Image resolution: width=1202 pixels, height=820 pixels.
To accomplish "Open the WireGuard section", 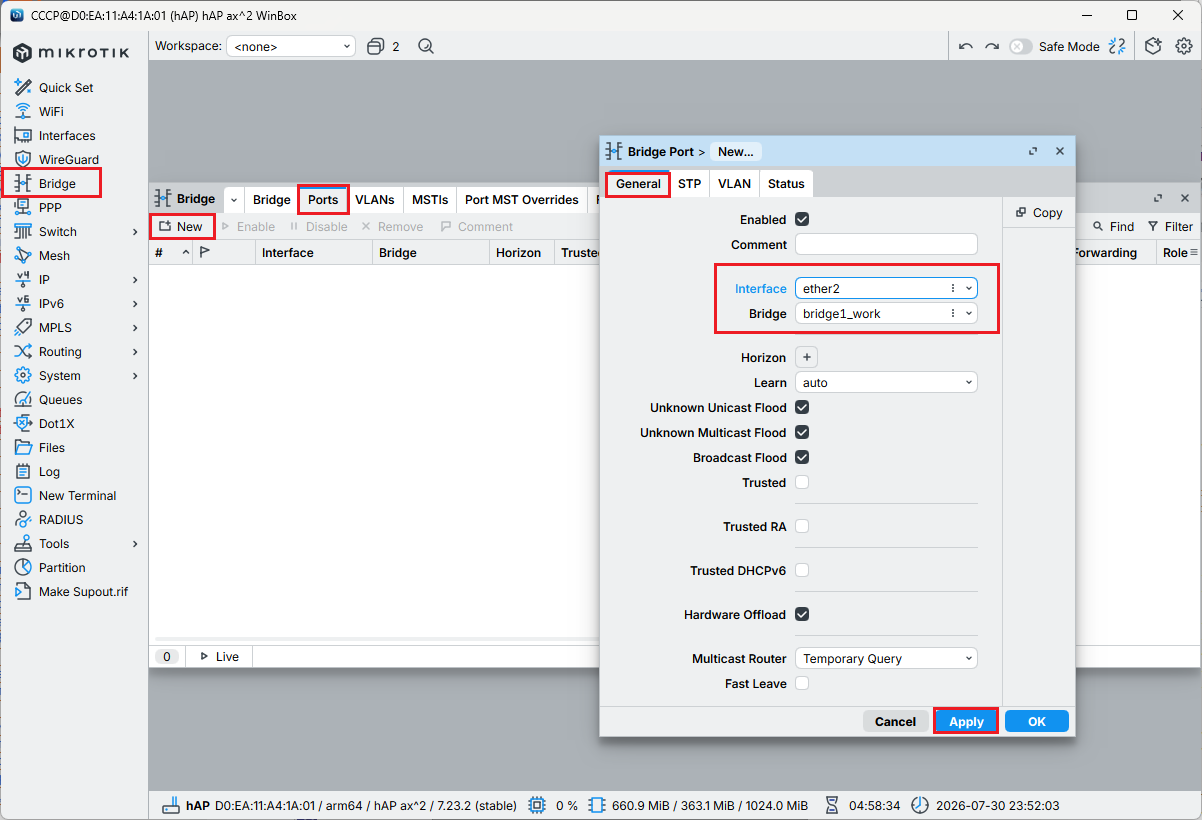I will (69, 159).
